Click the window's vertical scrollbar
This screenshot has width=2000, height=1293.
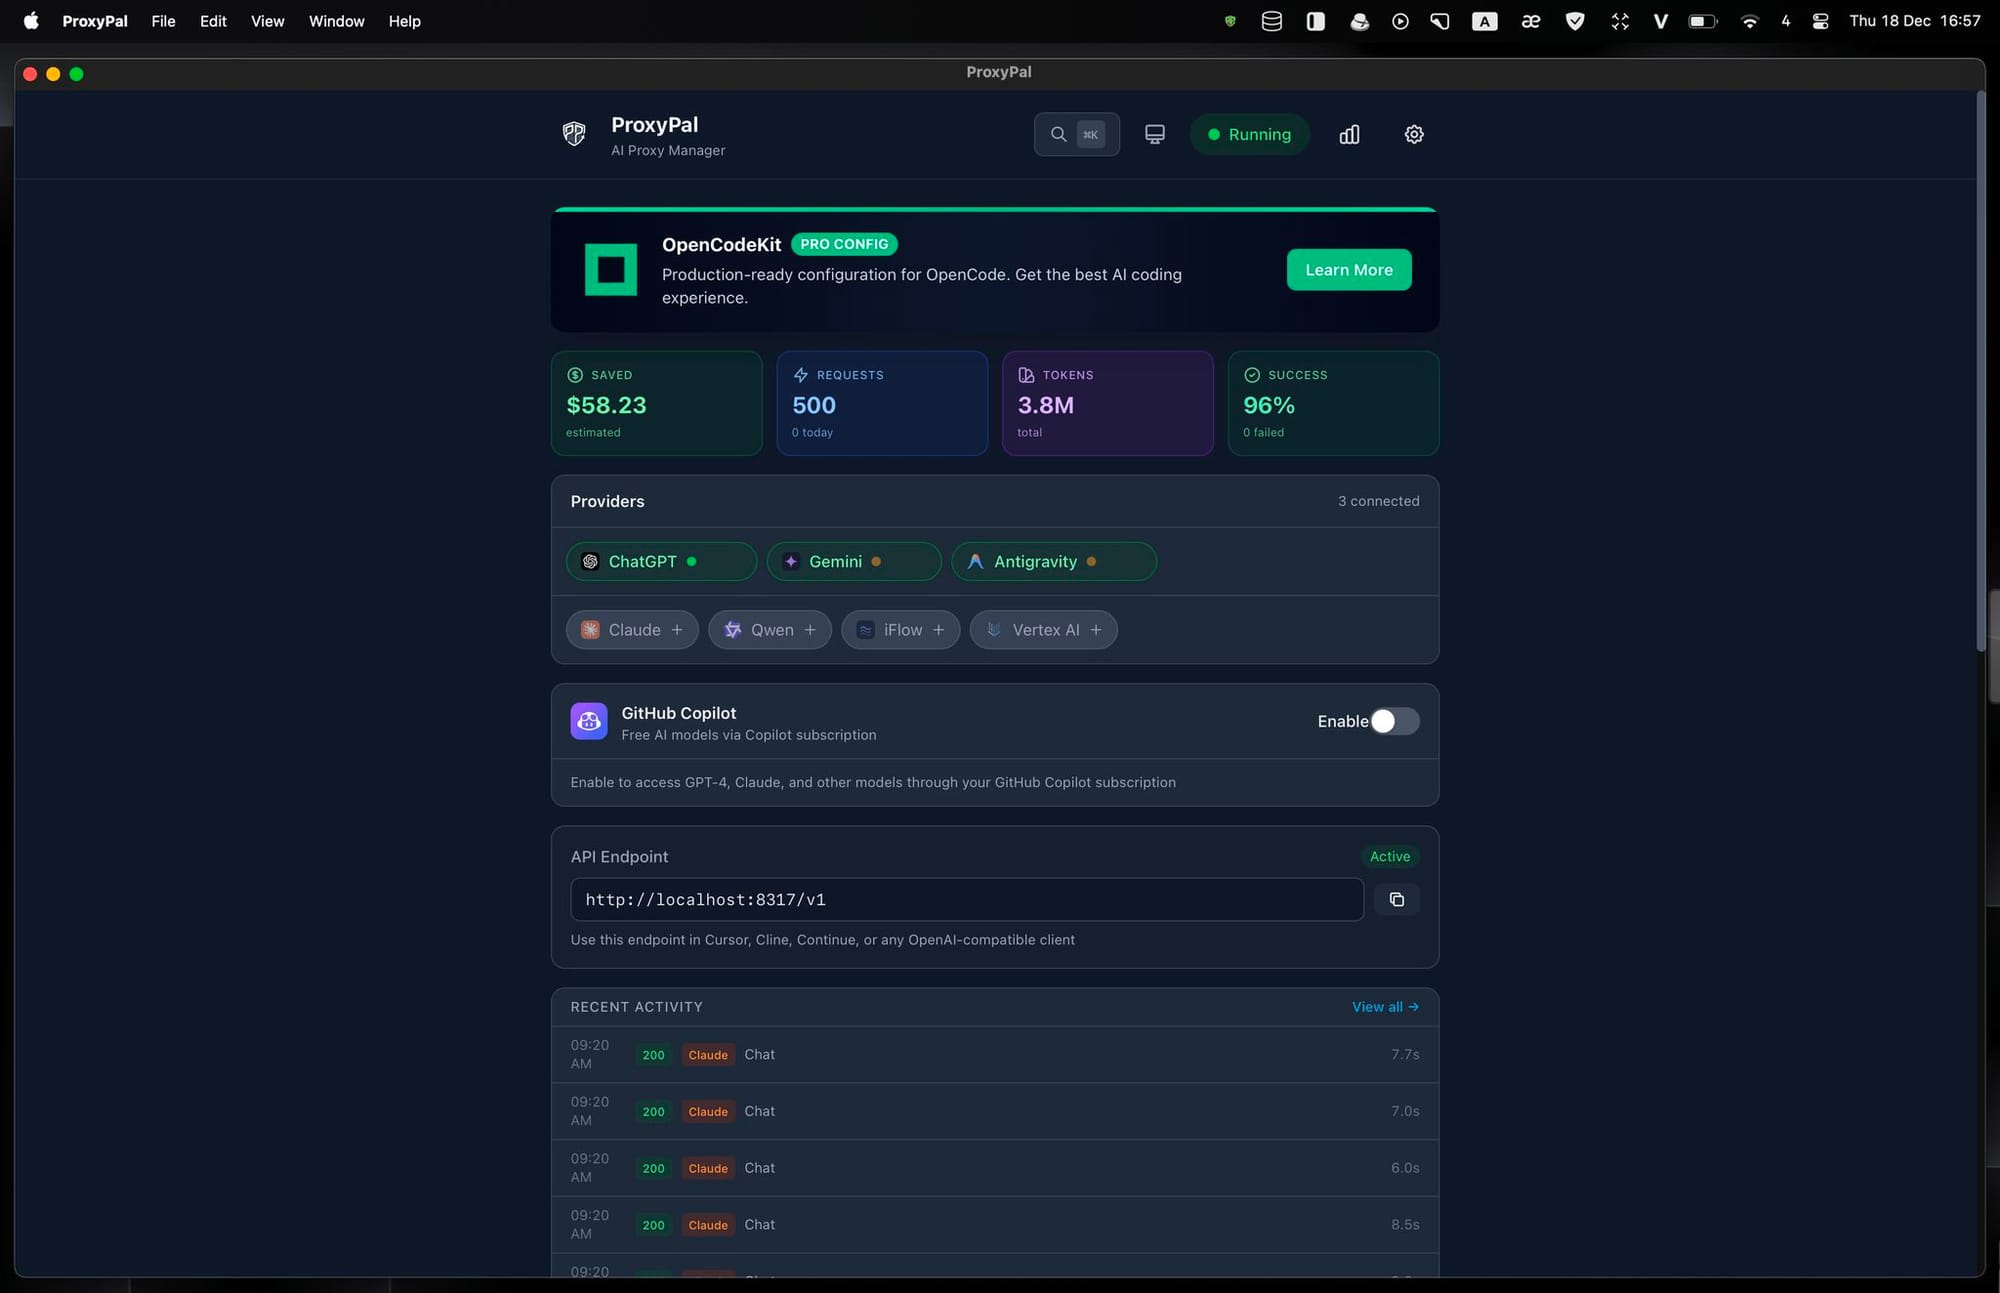(x=1980, y=370)
